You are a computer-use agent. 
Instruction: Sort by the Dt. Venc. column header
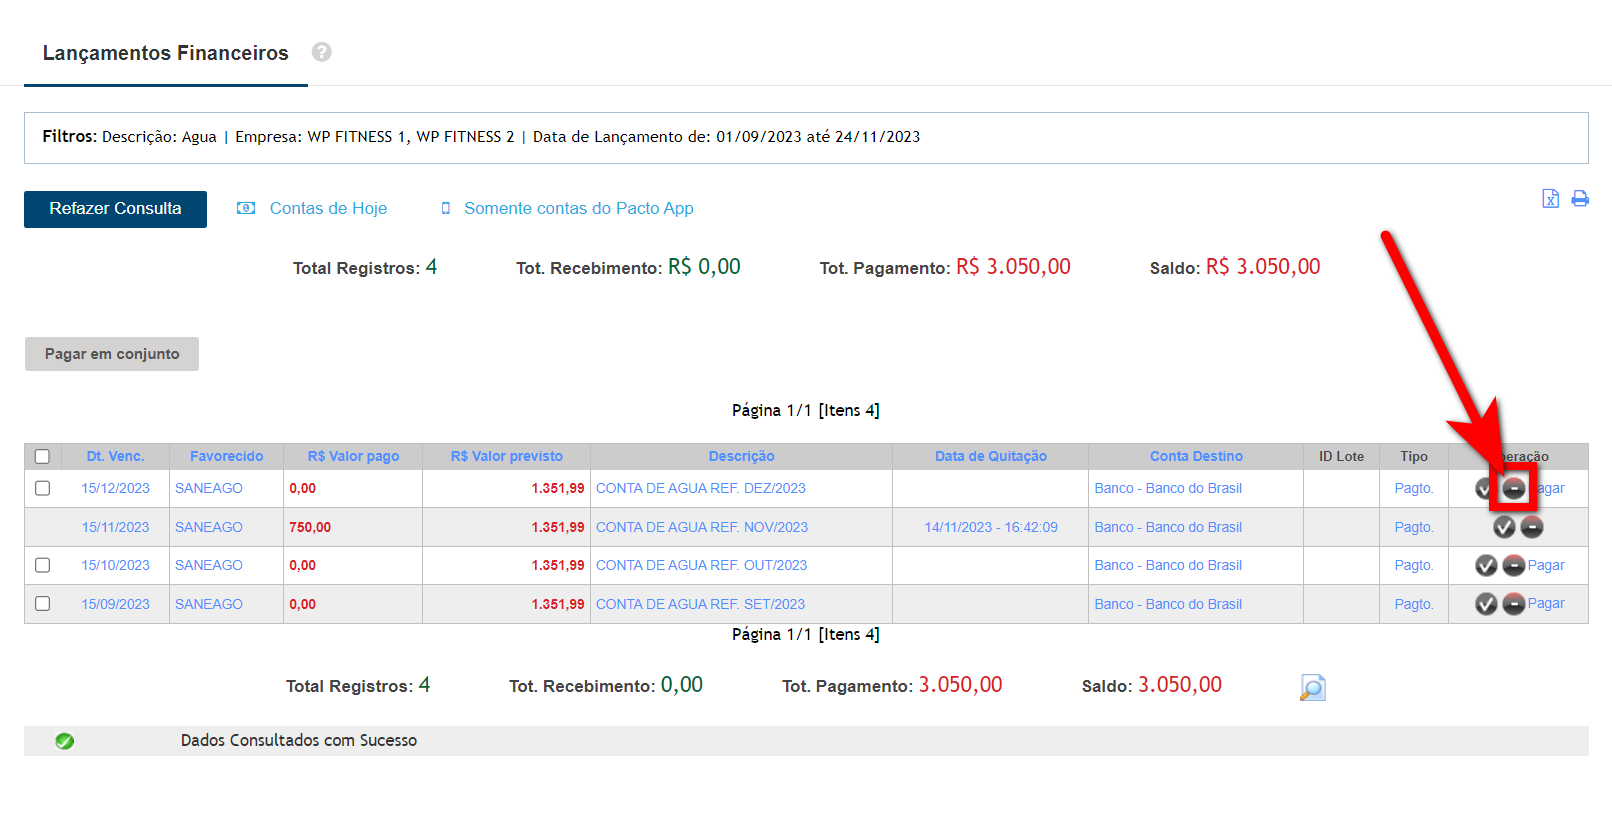coord(115,456)
